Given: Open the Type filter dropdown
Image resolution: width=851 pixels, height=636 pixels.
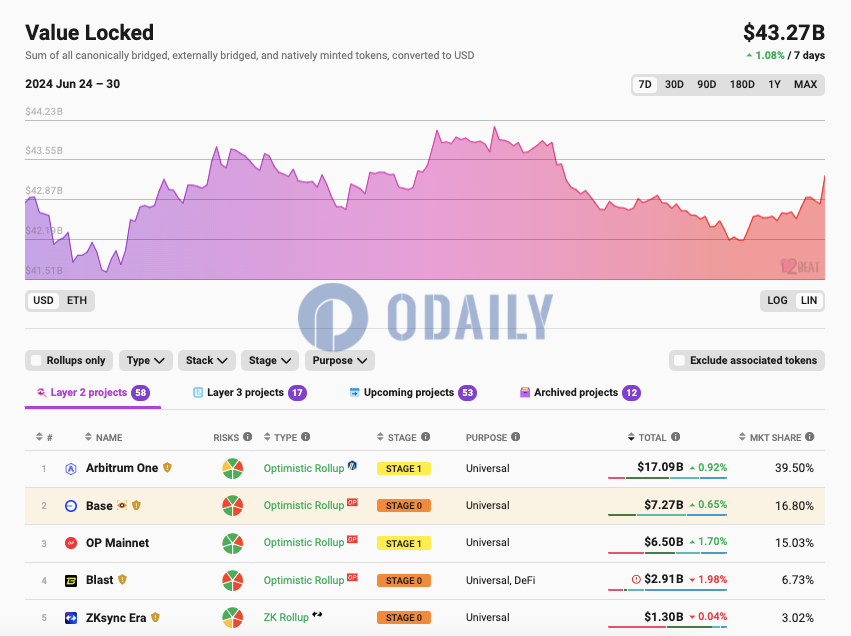Looking at the screenshot, I should click(145, 360).
